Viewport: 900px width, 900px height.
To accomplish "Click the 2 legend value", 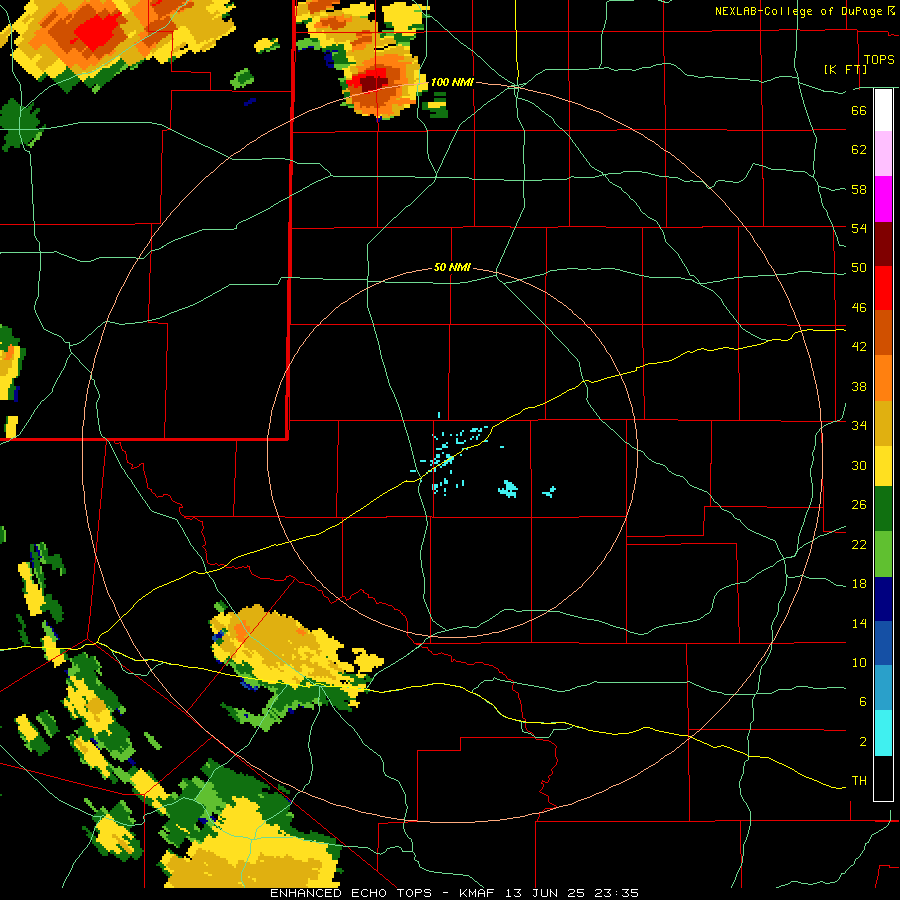I will click(863, 742).
